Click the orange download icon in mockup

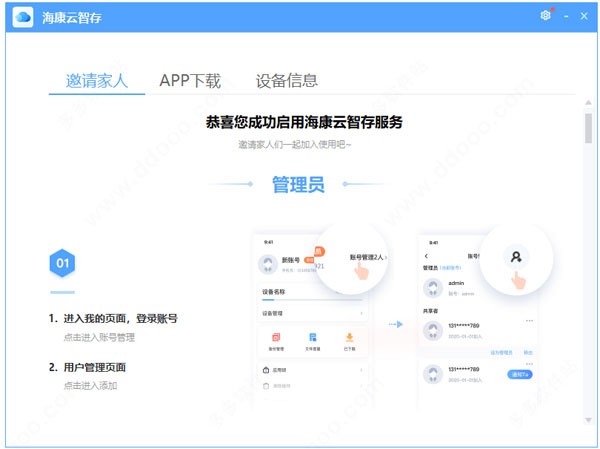(x=349, y=337)
